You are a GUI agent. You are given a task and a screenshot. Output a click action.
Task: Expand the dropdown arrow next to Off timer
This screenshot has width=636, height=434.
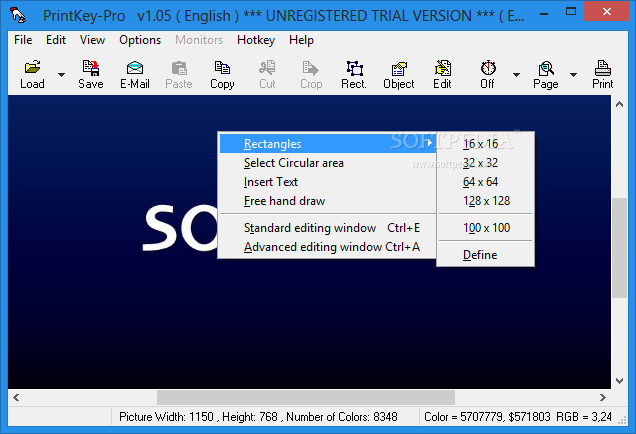click(x=516, y=75)
